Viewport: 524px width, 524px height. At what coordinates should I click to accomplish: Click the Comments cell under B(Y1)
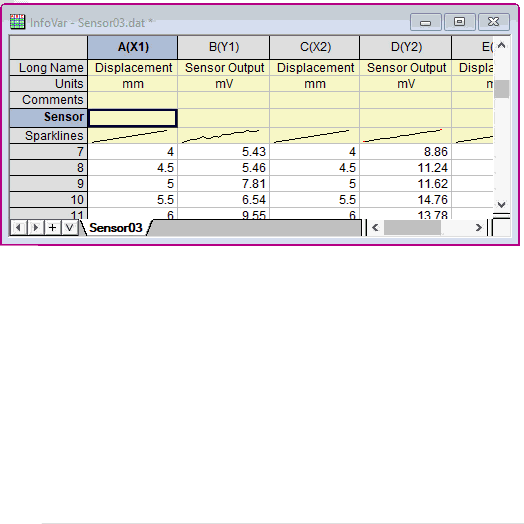click(224, 100)
